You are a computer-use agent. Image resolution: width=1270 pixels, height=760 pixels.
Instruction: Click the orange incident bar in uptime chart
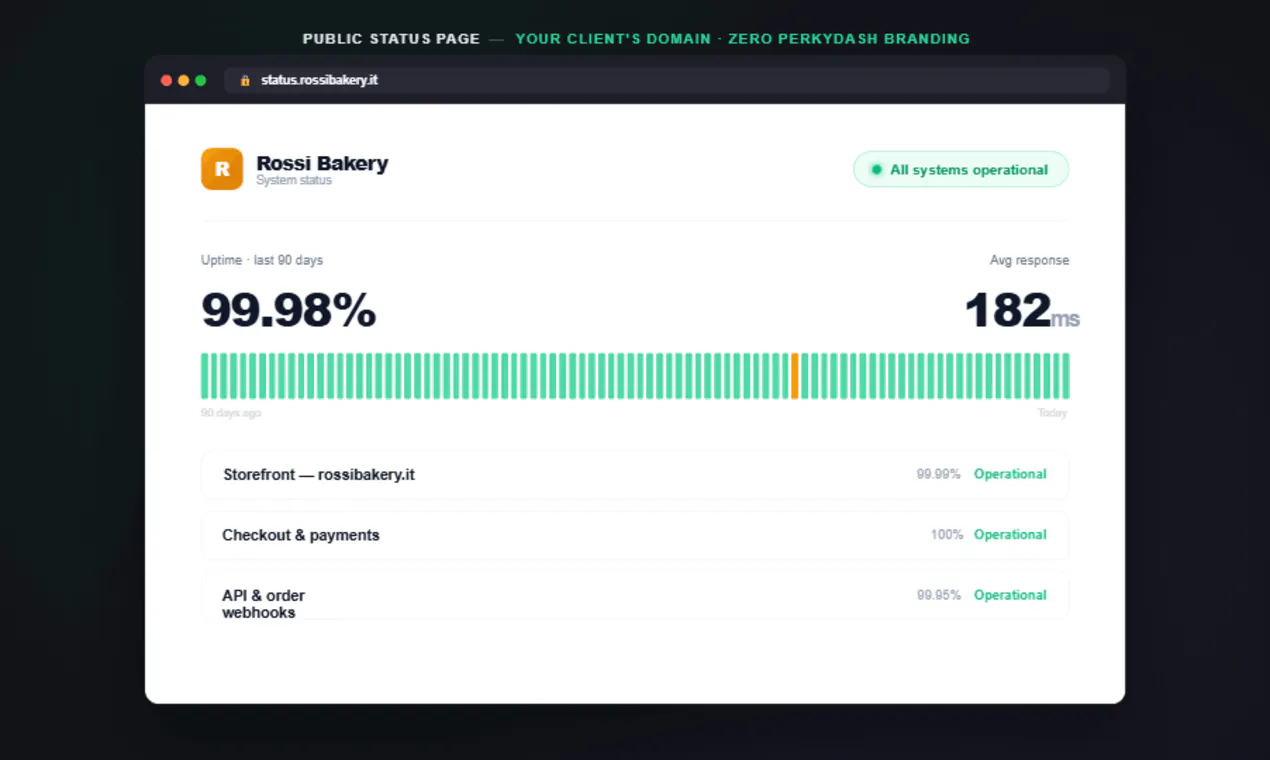pyautogui.click(x=795, y=376)
